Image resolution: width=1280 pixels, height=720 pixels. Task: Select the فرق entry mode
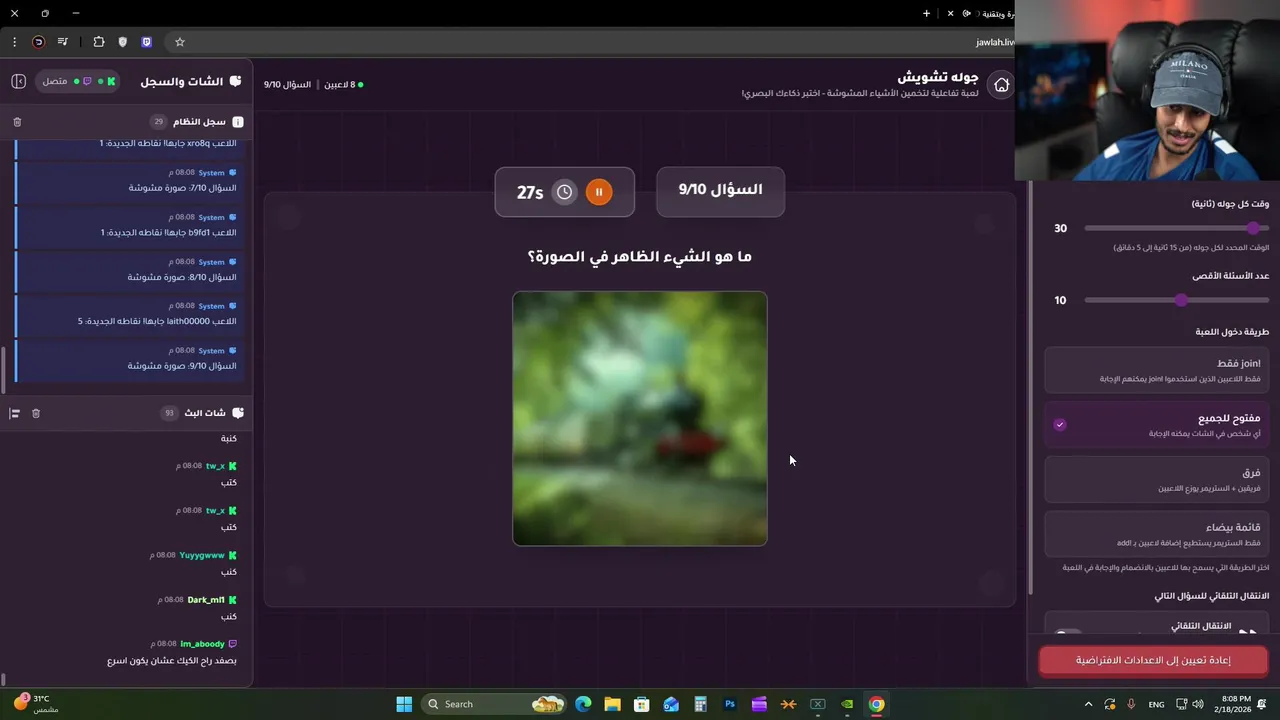(x=1156, y=479)
